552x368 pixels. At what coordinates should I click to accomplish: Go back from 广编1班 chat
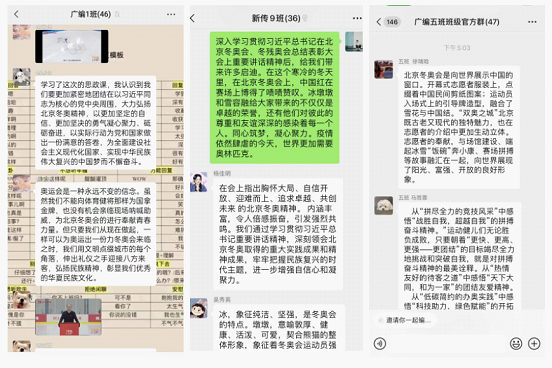pyautogui.click(x=16, y=14)
